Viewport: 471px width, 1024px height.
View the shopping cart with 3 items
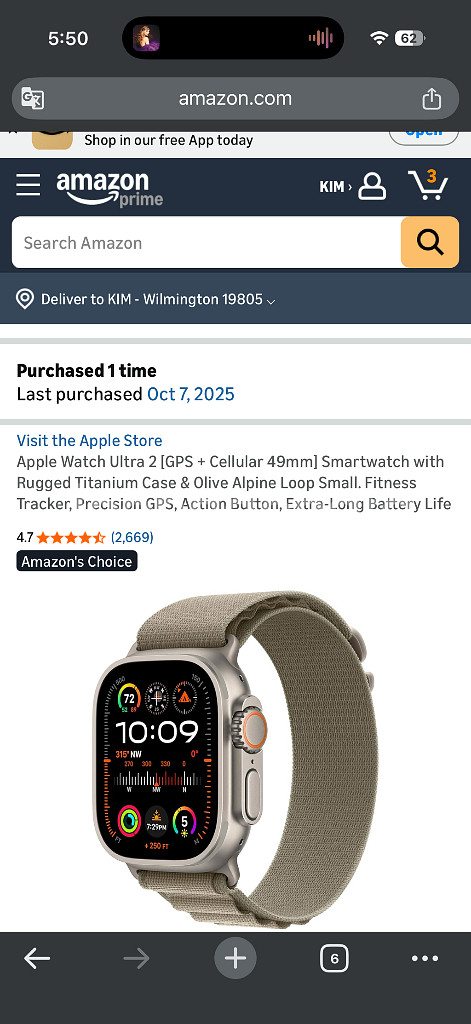pos(428,185)
